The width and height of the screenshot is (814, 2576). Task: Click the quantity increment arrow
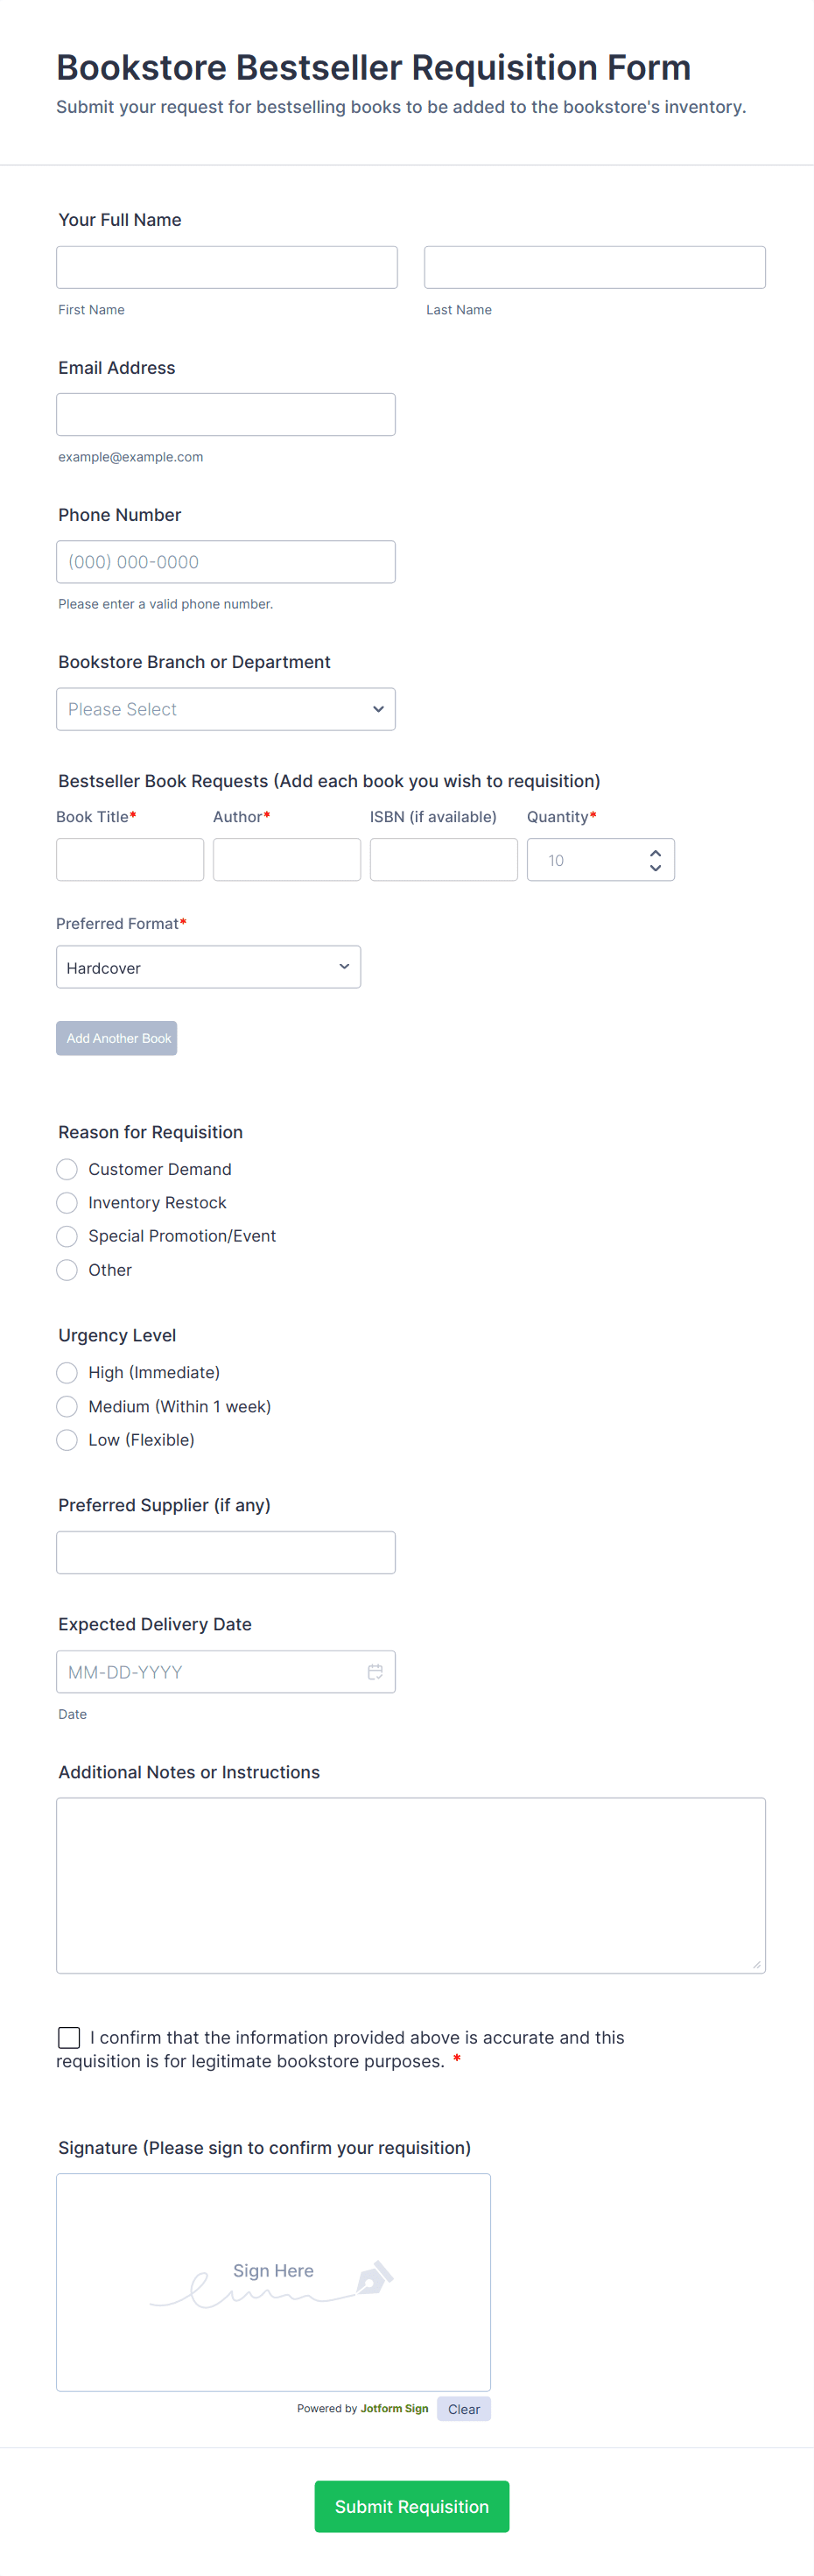pos(655,851)
